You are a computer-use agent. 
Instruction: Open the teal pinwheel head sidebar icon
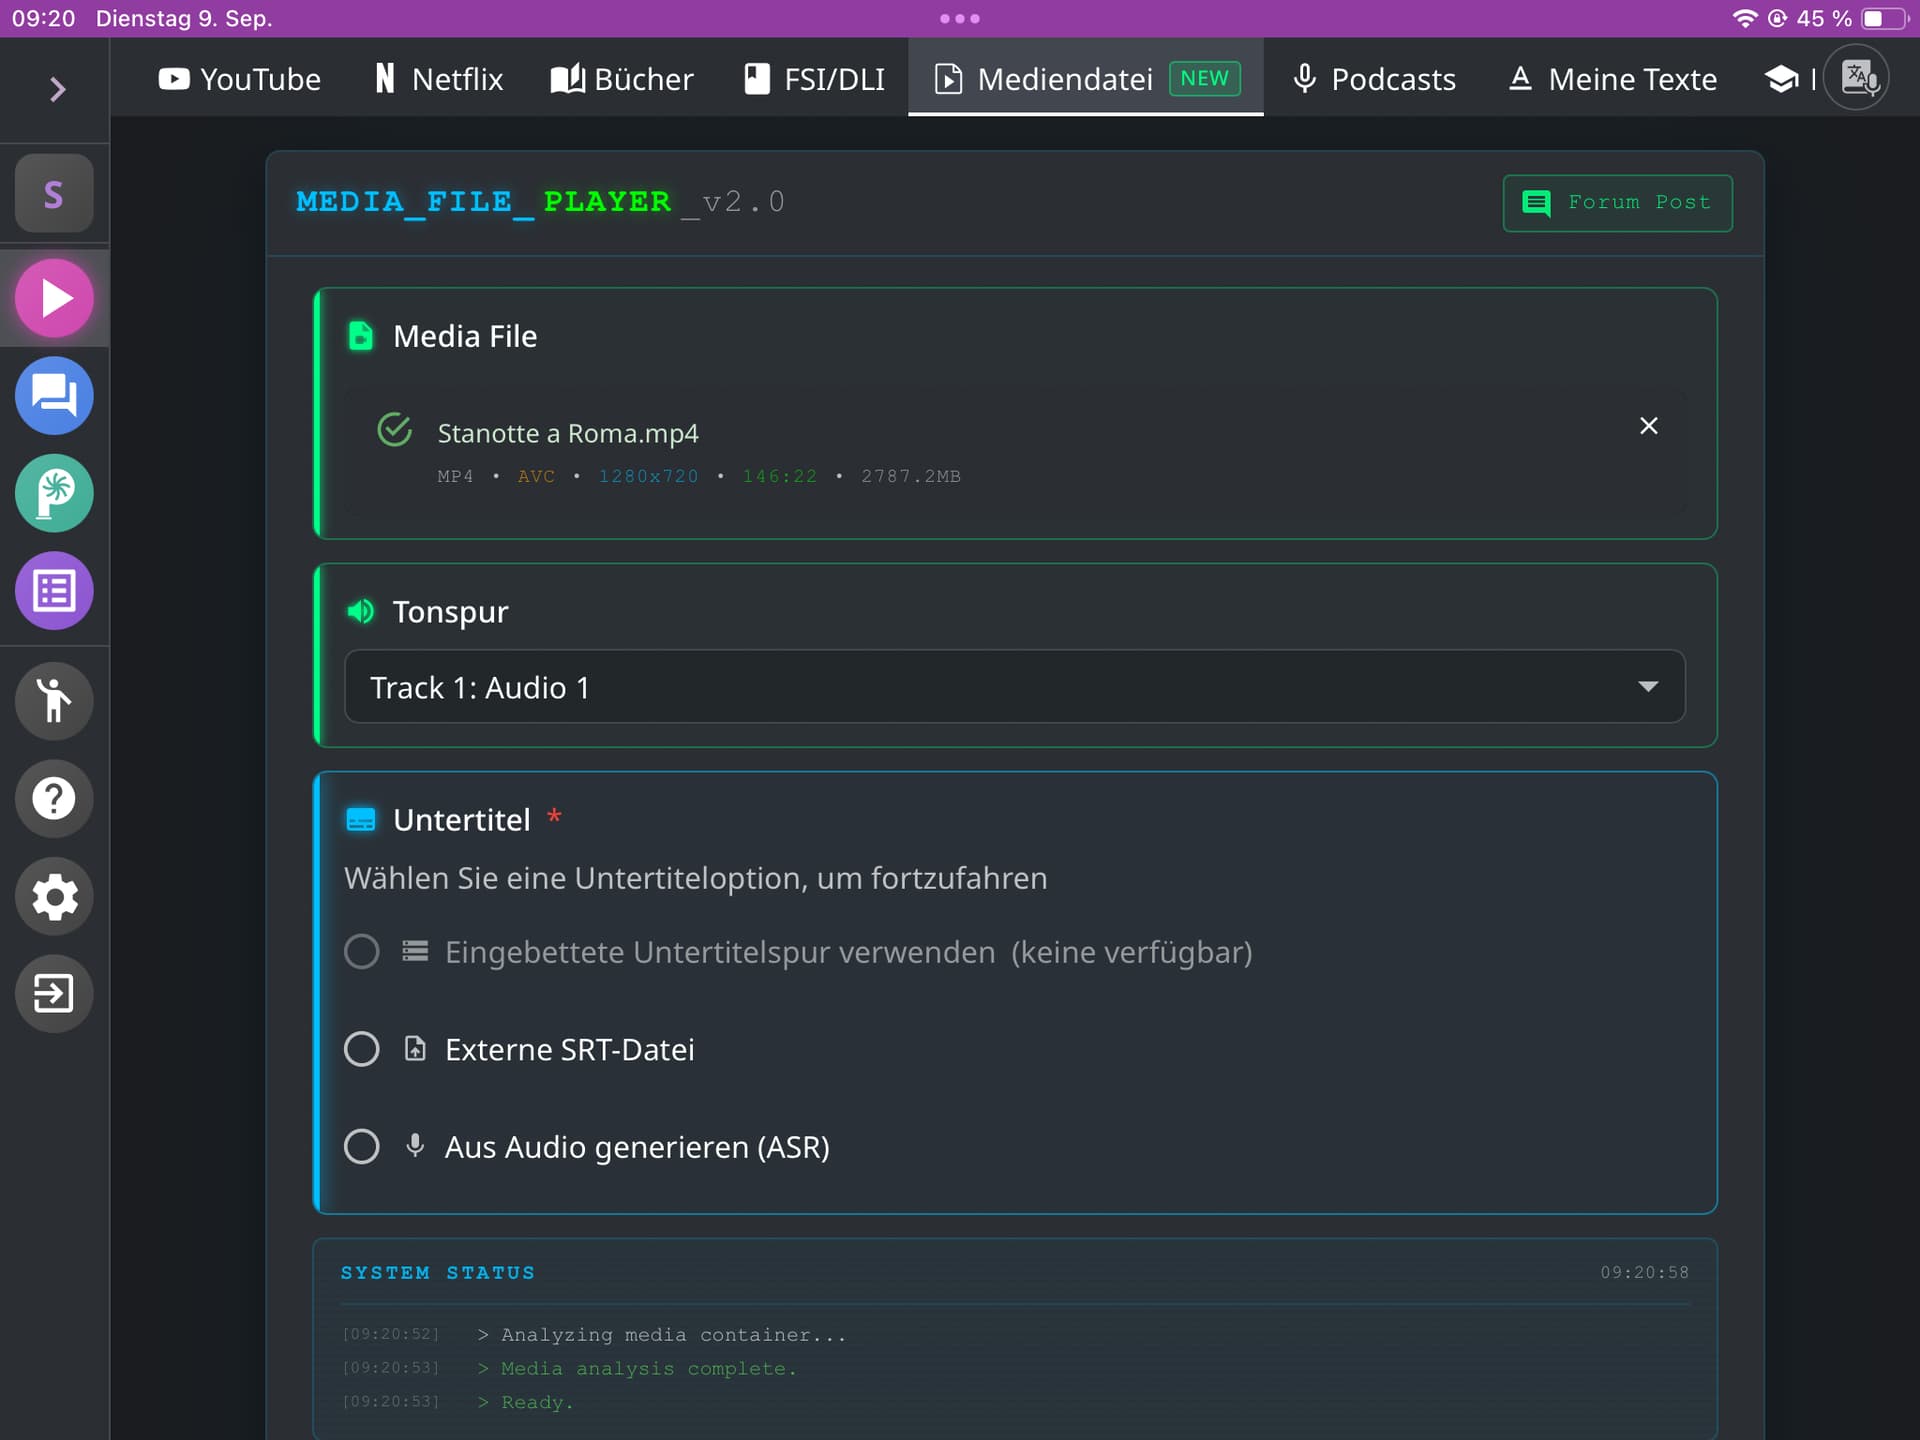point(54,493)
